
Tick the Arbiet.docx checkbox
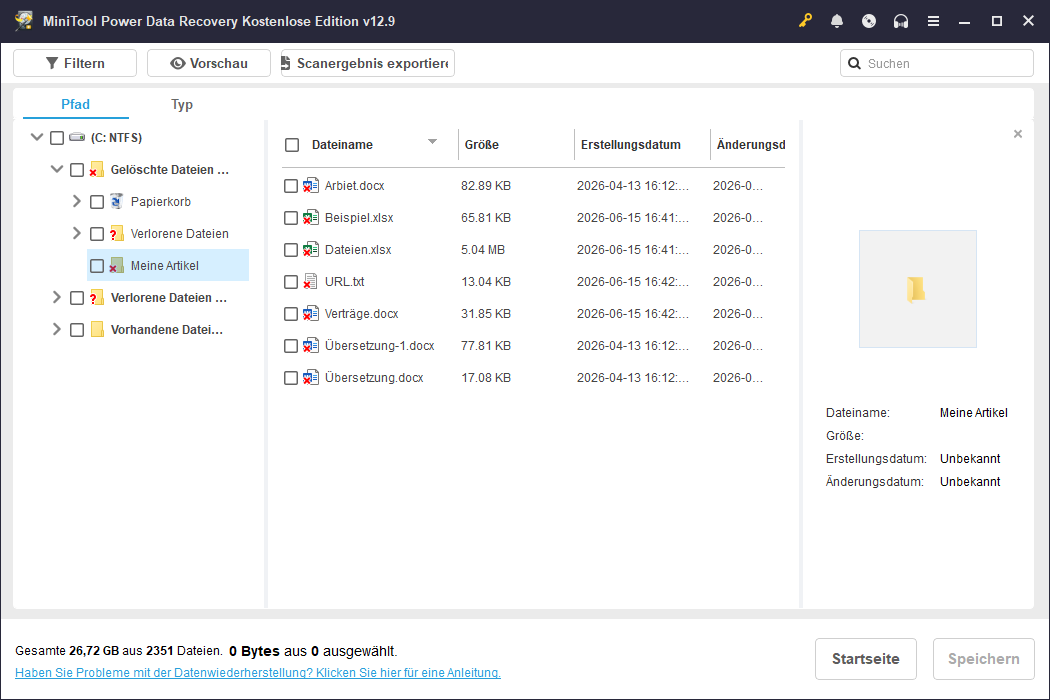[x=291, y=186]
